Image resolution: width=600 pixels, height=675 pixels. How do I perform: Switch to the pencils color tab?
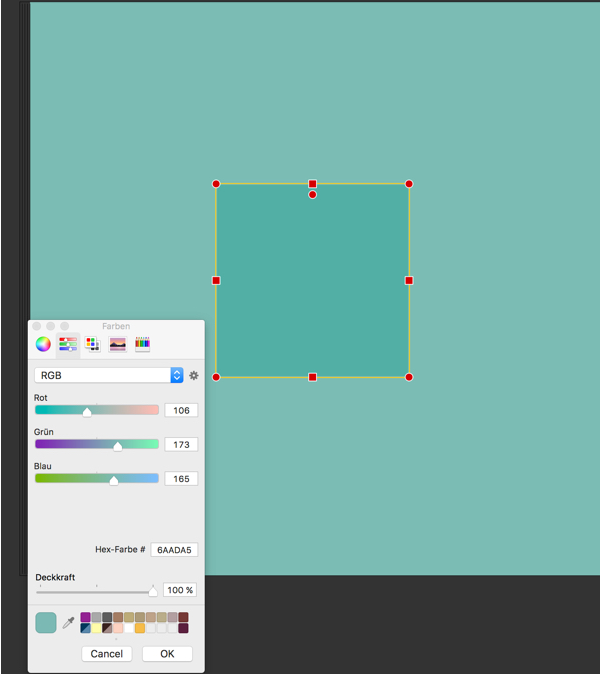click(142, 344)
